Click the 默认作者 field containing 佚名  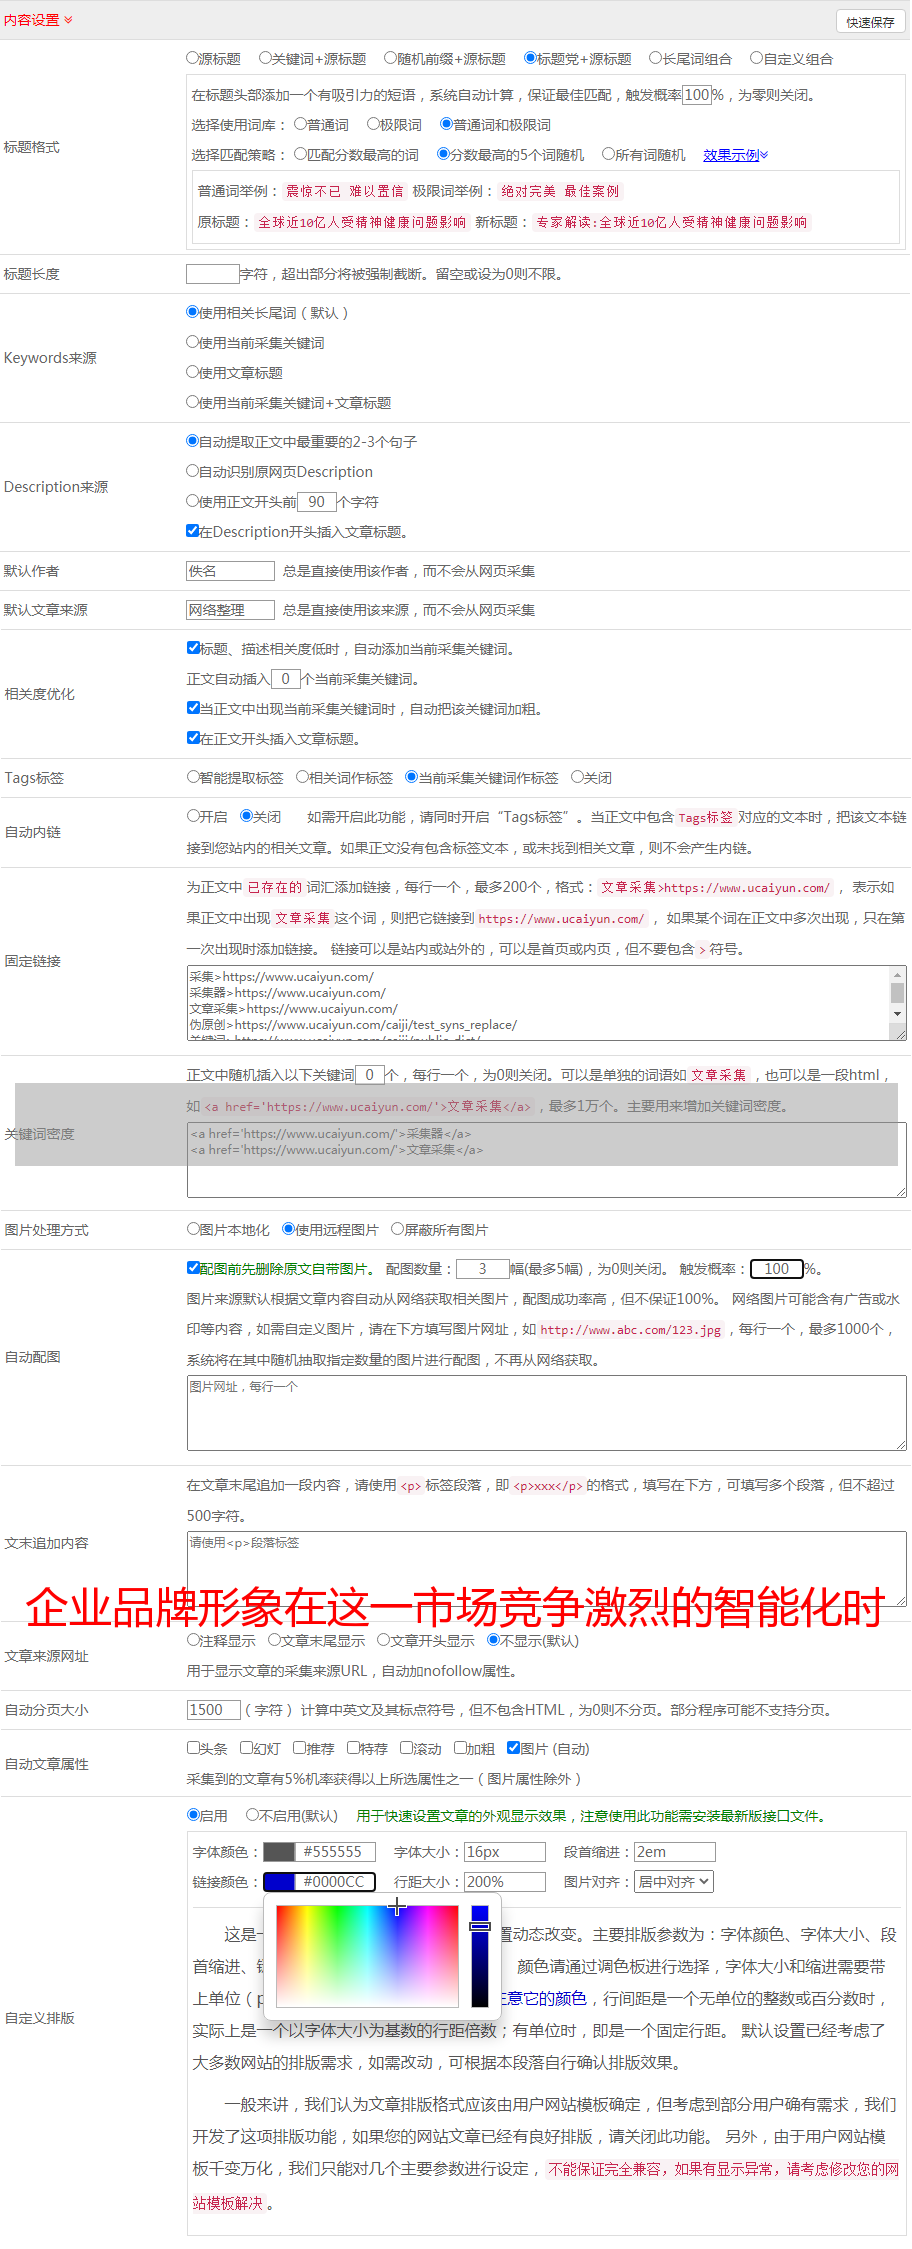point(230,571)
